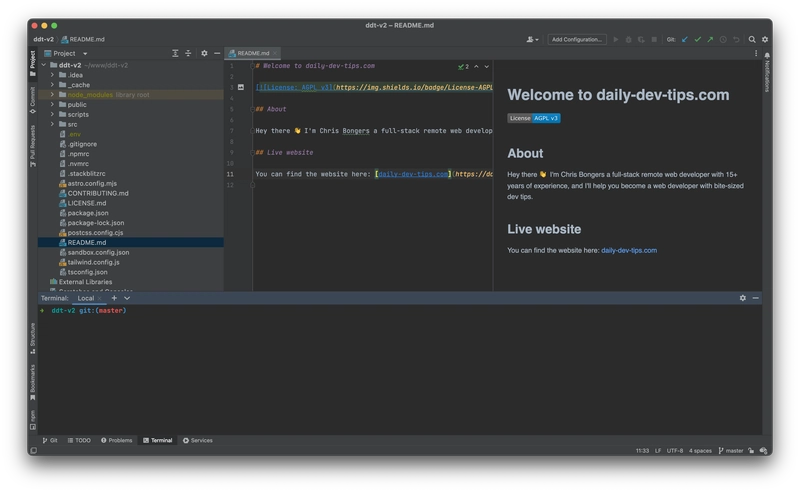
Task: Toggle the npm side tool window button
Action: click(x=33, y=420)
